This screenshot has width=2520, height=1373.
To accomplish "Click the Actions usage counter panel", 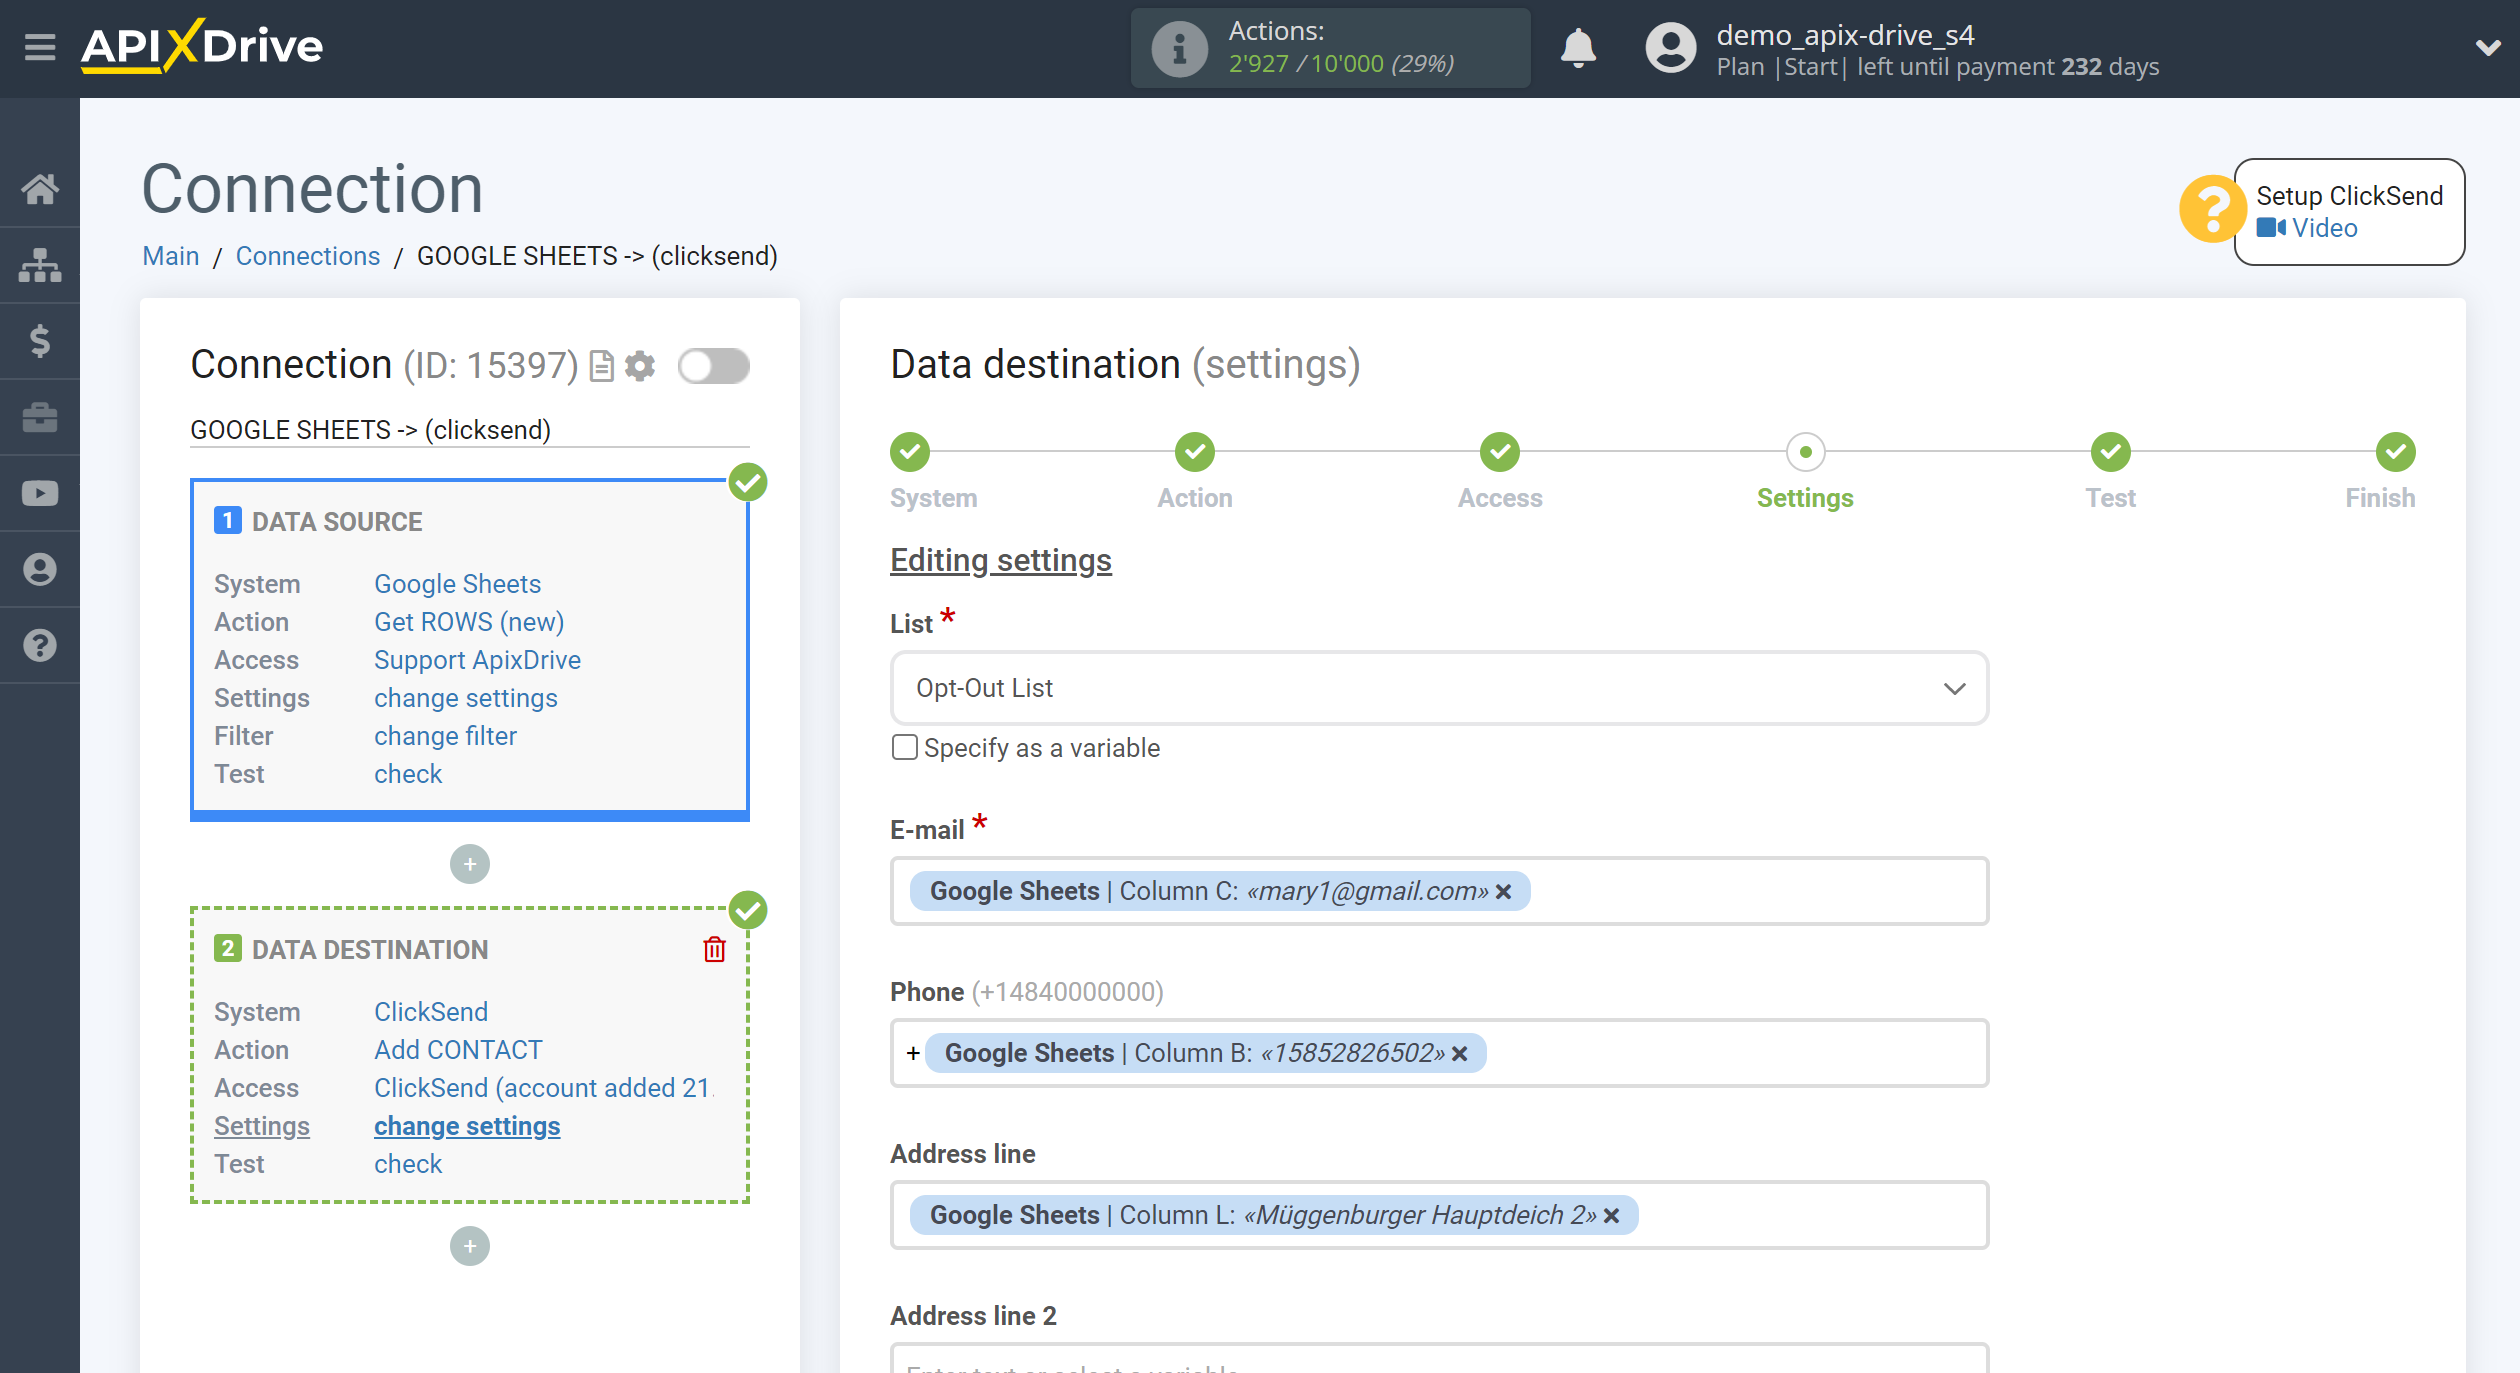I will pos(1330,48).
